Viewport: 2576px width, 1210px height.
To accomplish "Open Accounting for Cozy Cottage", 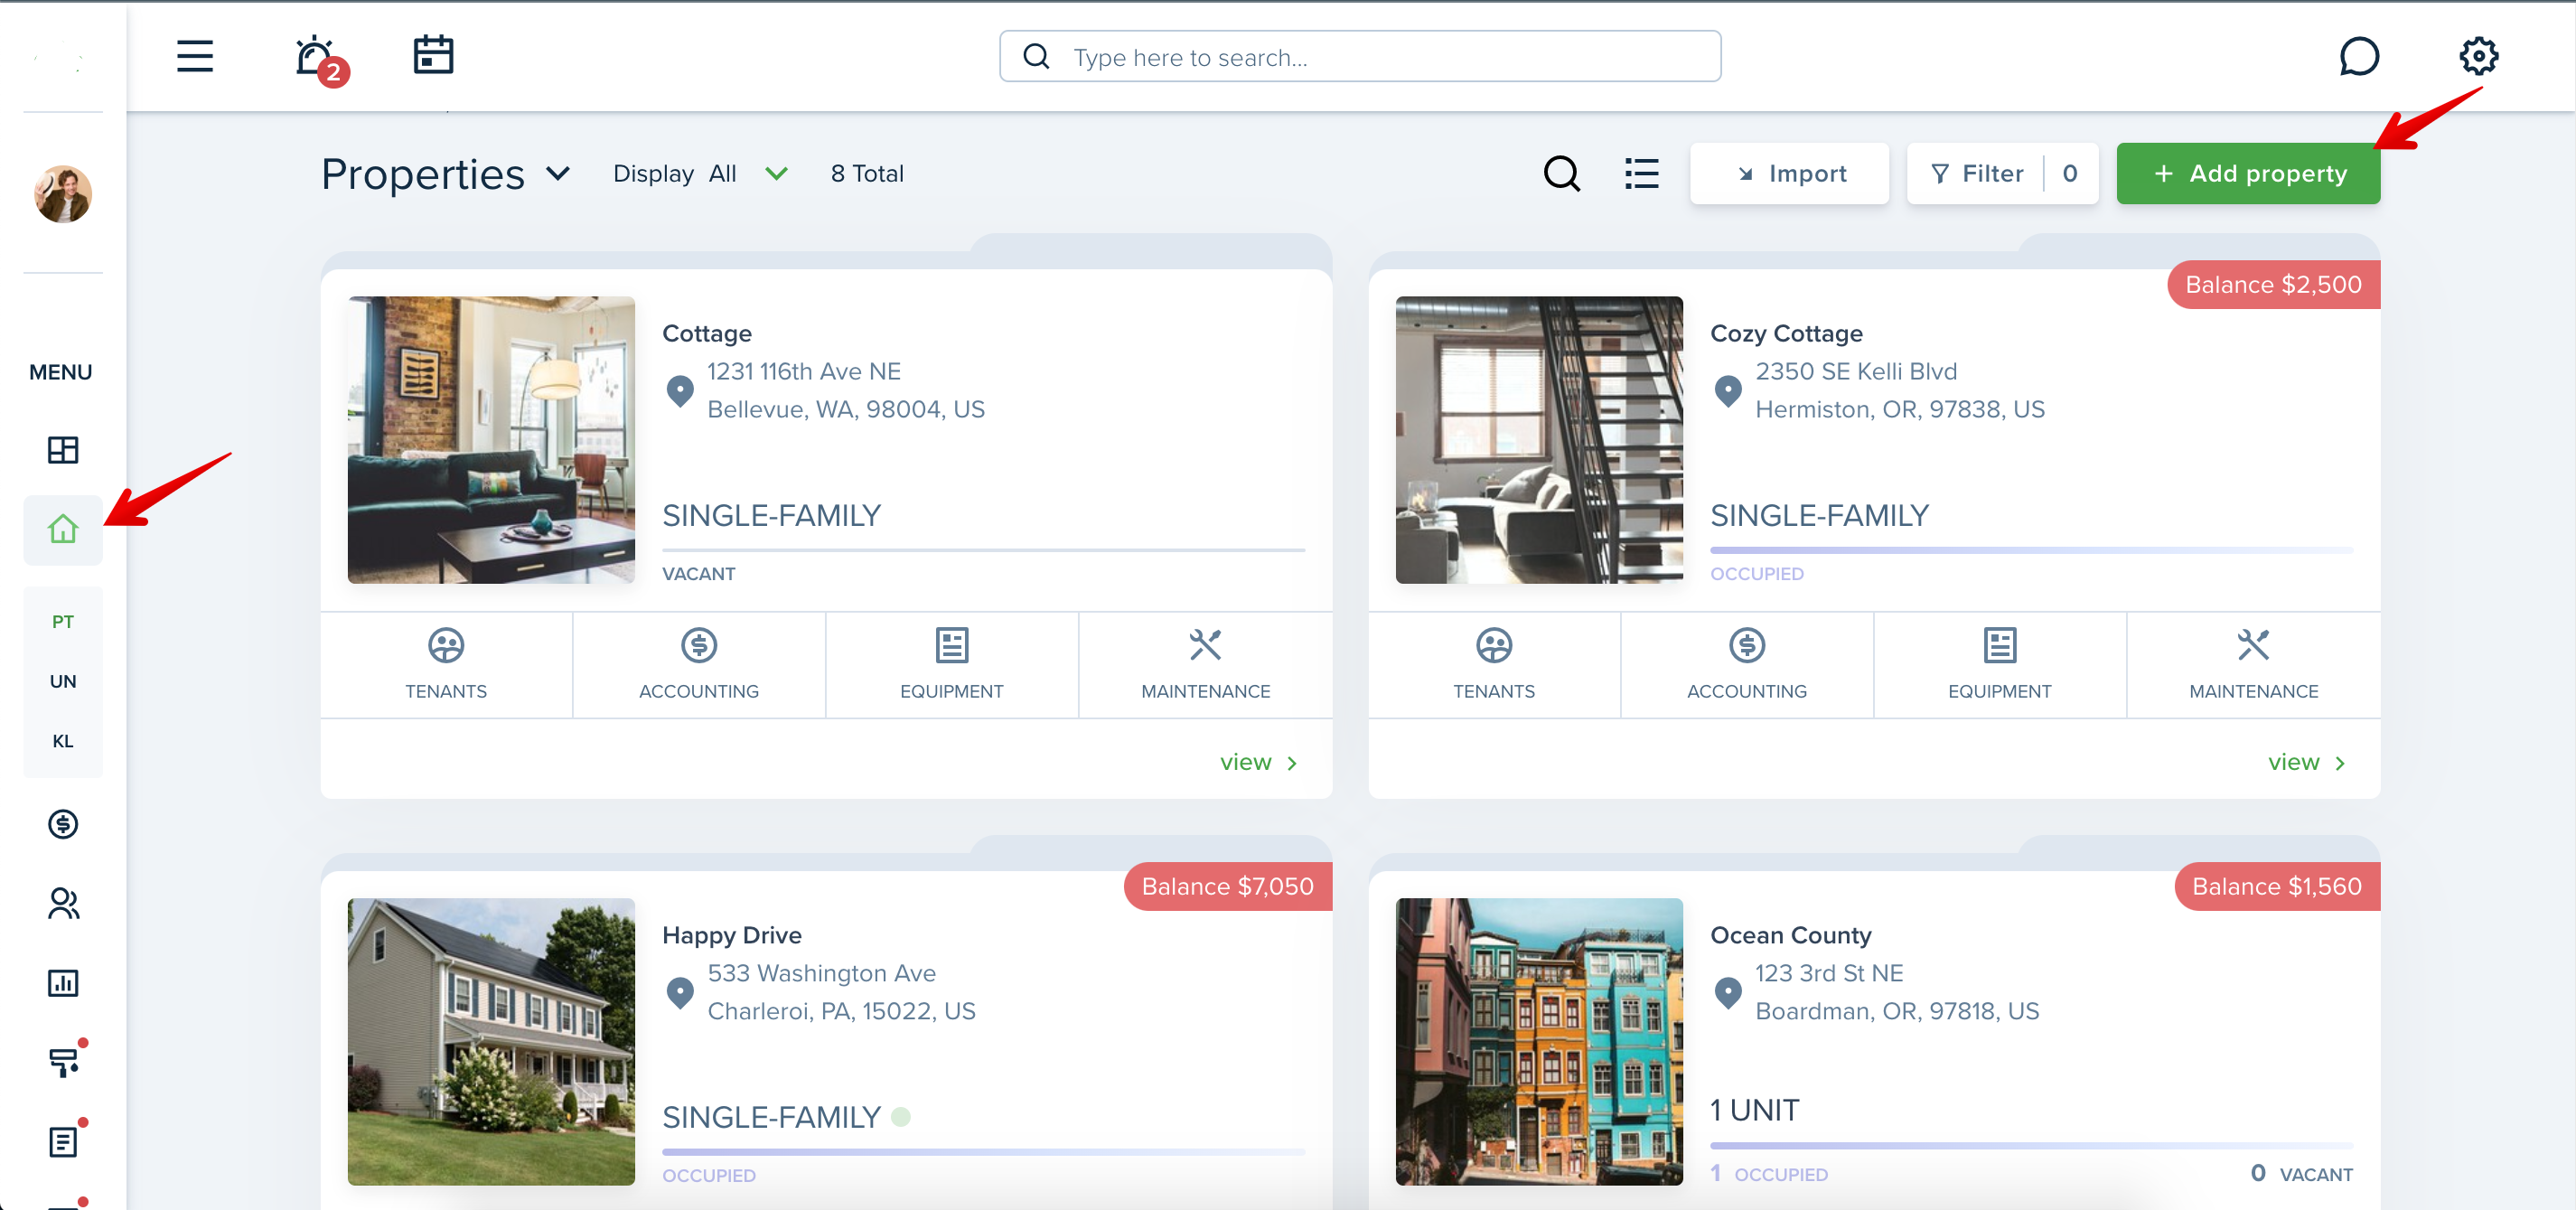I will 1747,665.
